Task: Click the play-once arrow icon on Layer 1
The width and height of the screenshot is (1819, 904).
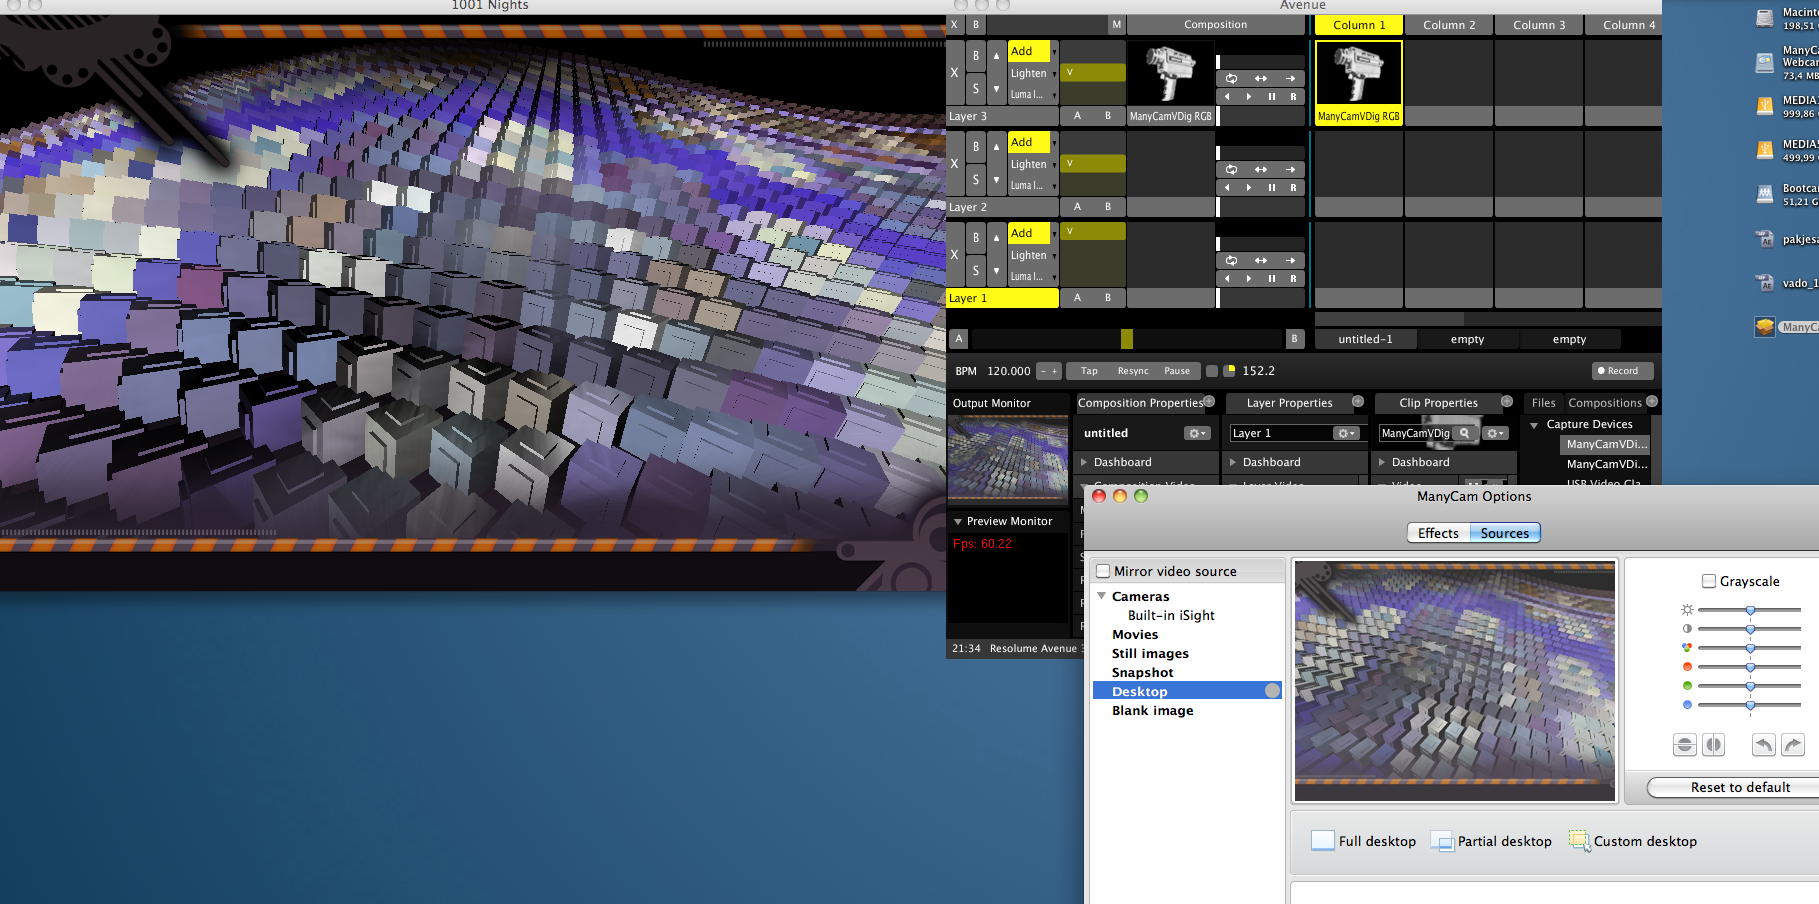Action: click(1291, 260)
